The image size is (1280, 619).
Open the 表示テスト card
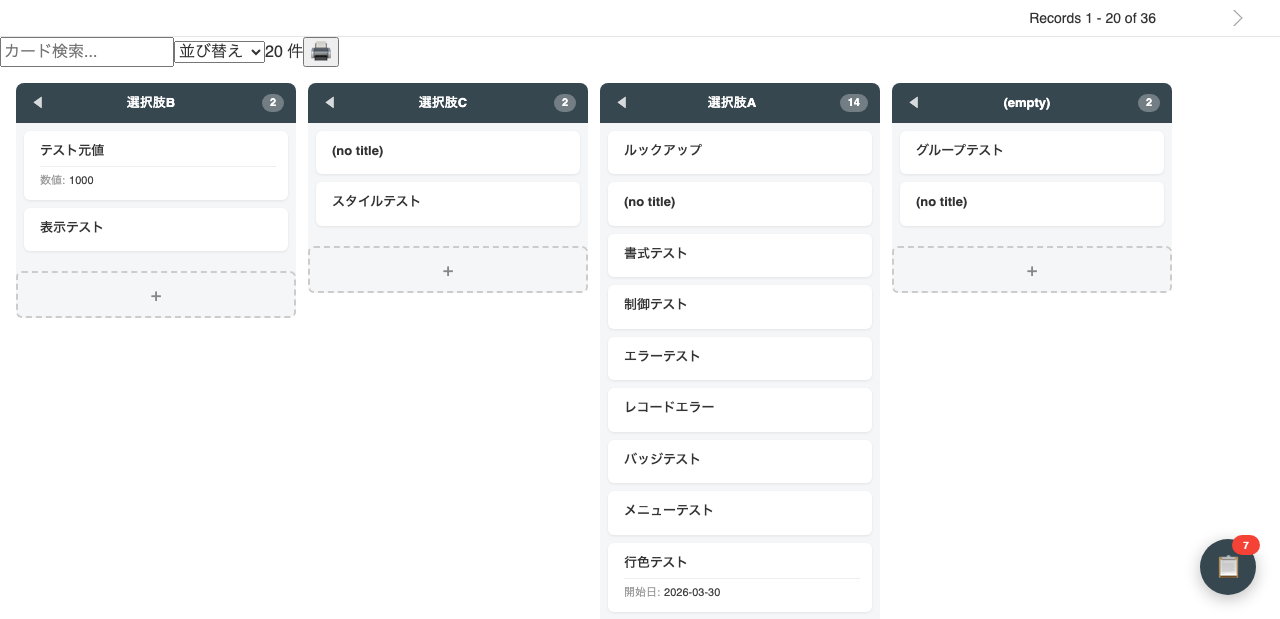point(156,229)
